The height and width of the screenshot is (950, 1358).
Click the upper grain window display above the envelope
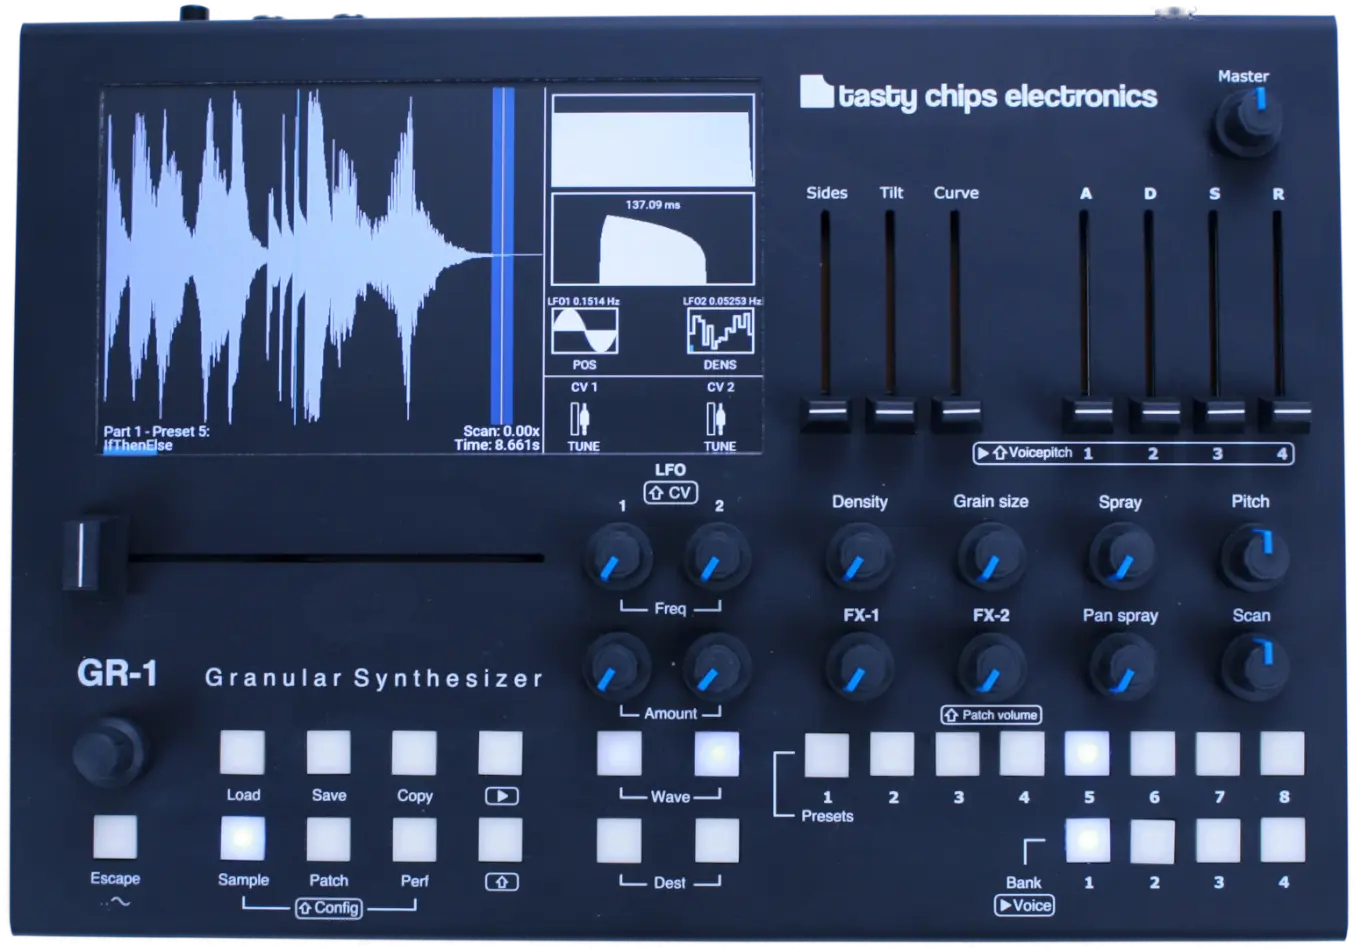point(653,141)
